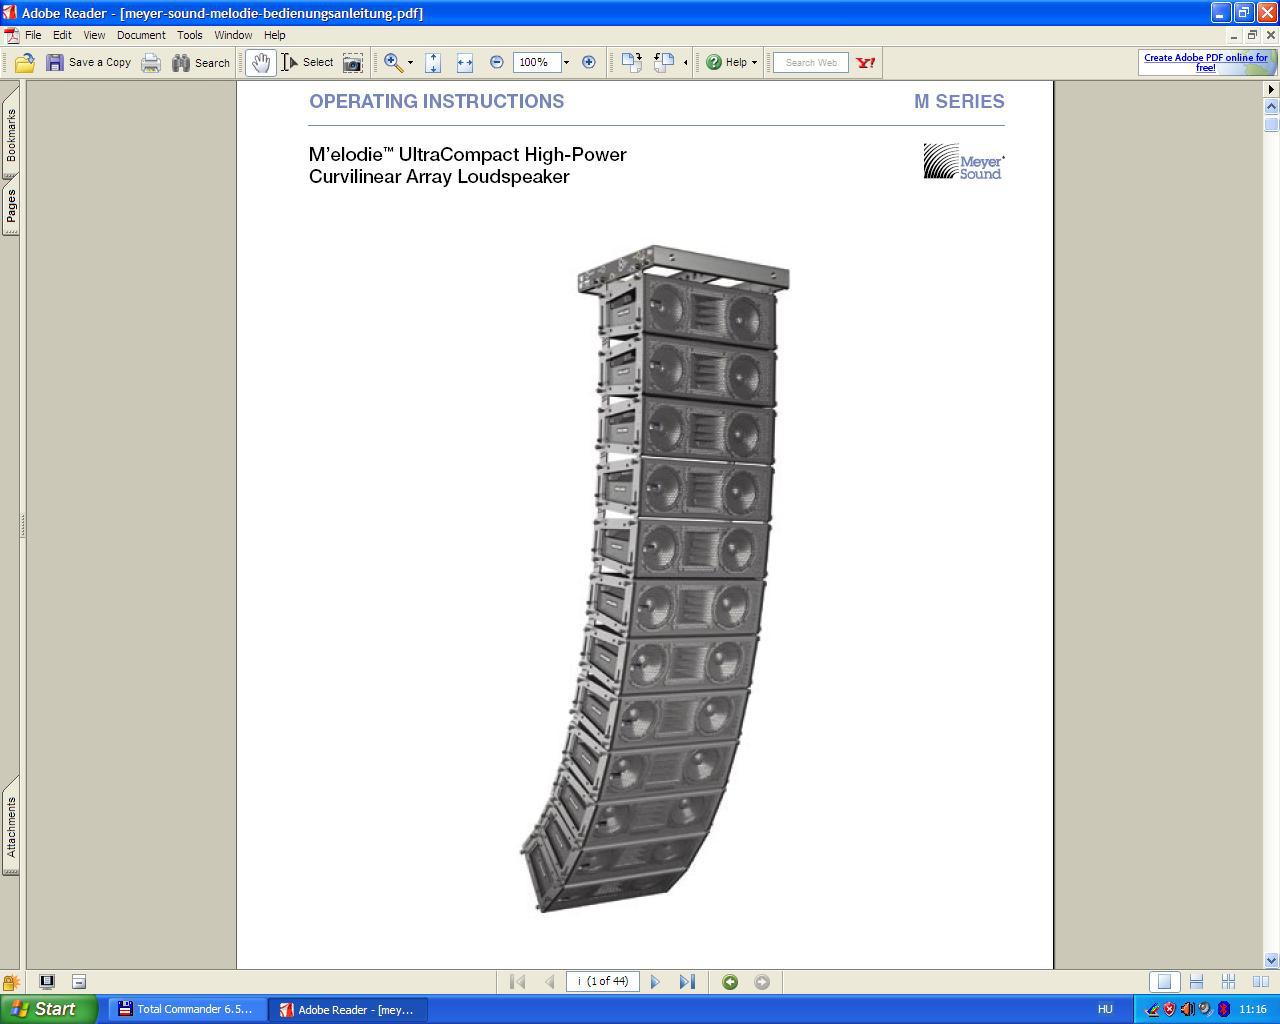Pick the Snapshot camera tool

pyautogui.click(x=353, y=63)
